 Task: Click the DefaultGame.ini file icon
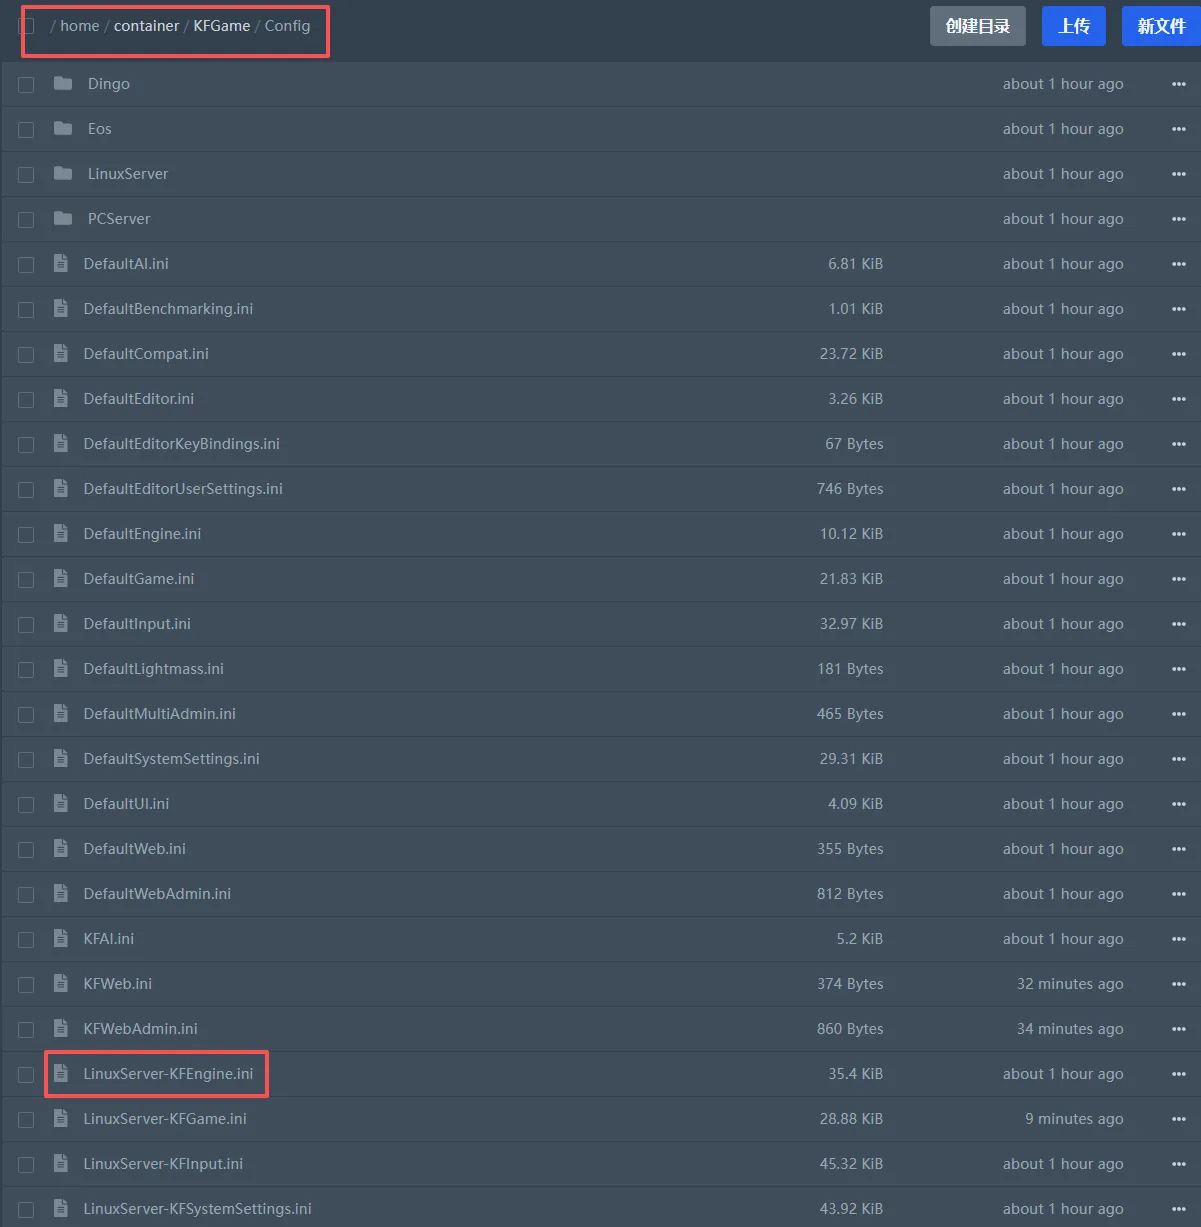(x=61, y=579)
